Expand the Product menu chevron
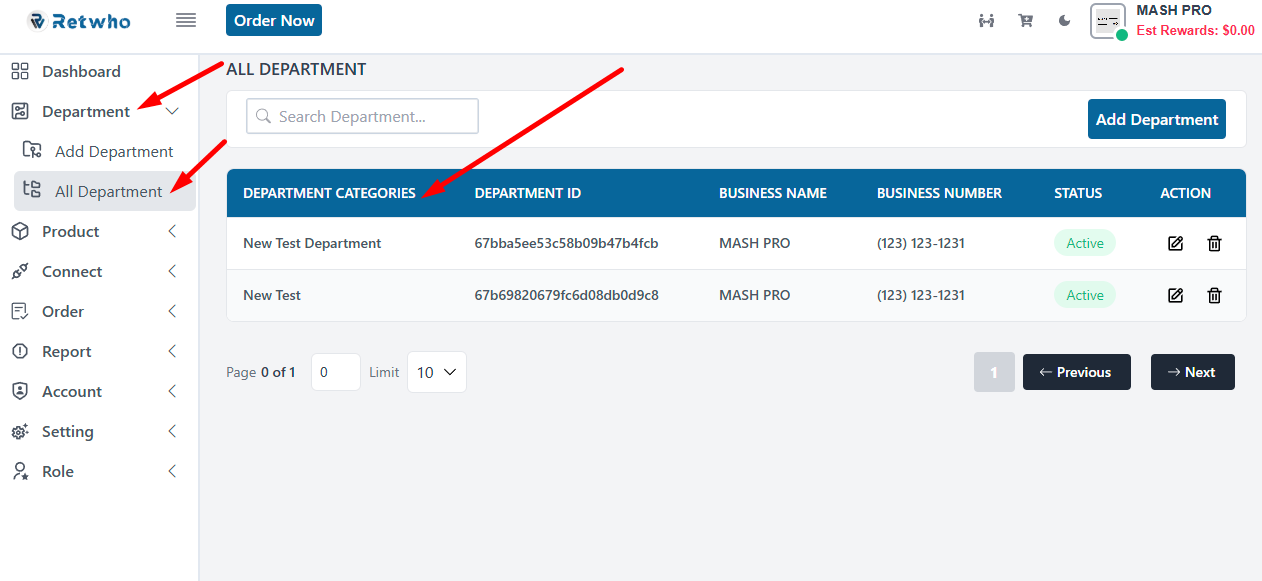 click(172, 231)
